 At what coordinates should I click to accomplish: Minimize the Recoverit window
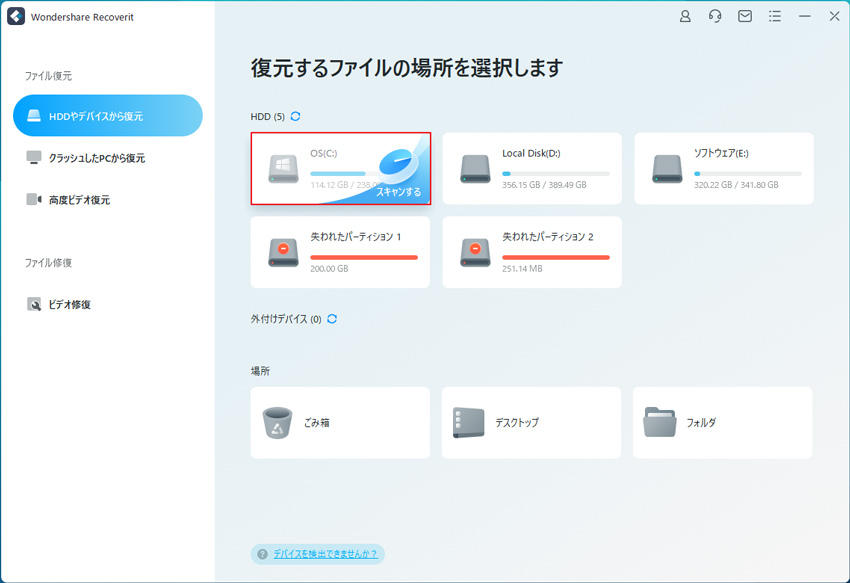click(x=805, y=17)
